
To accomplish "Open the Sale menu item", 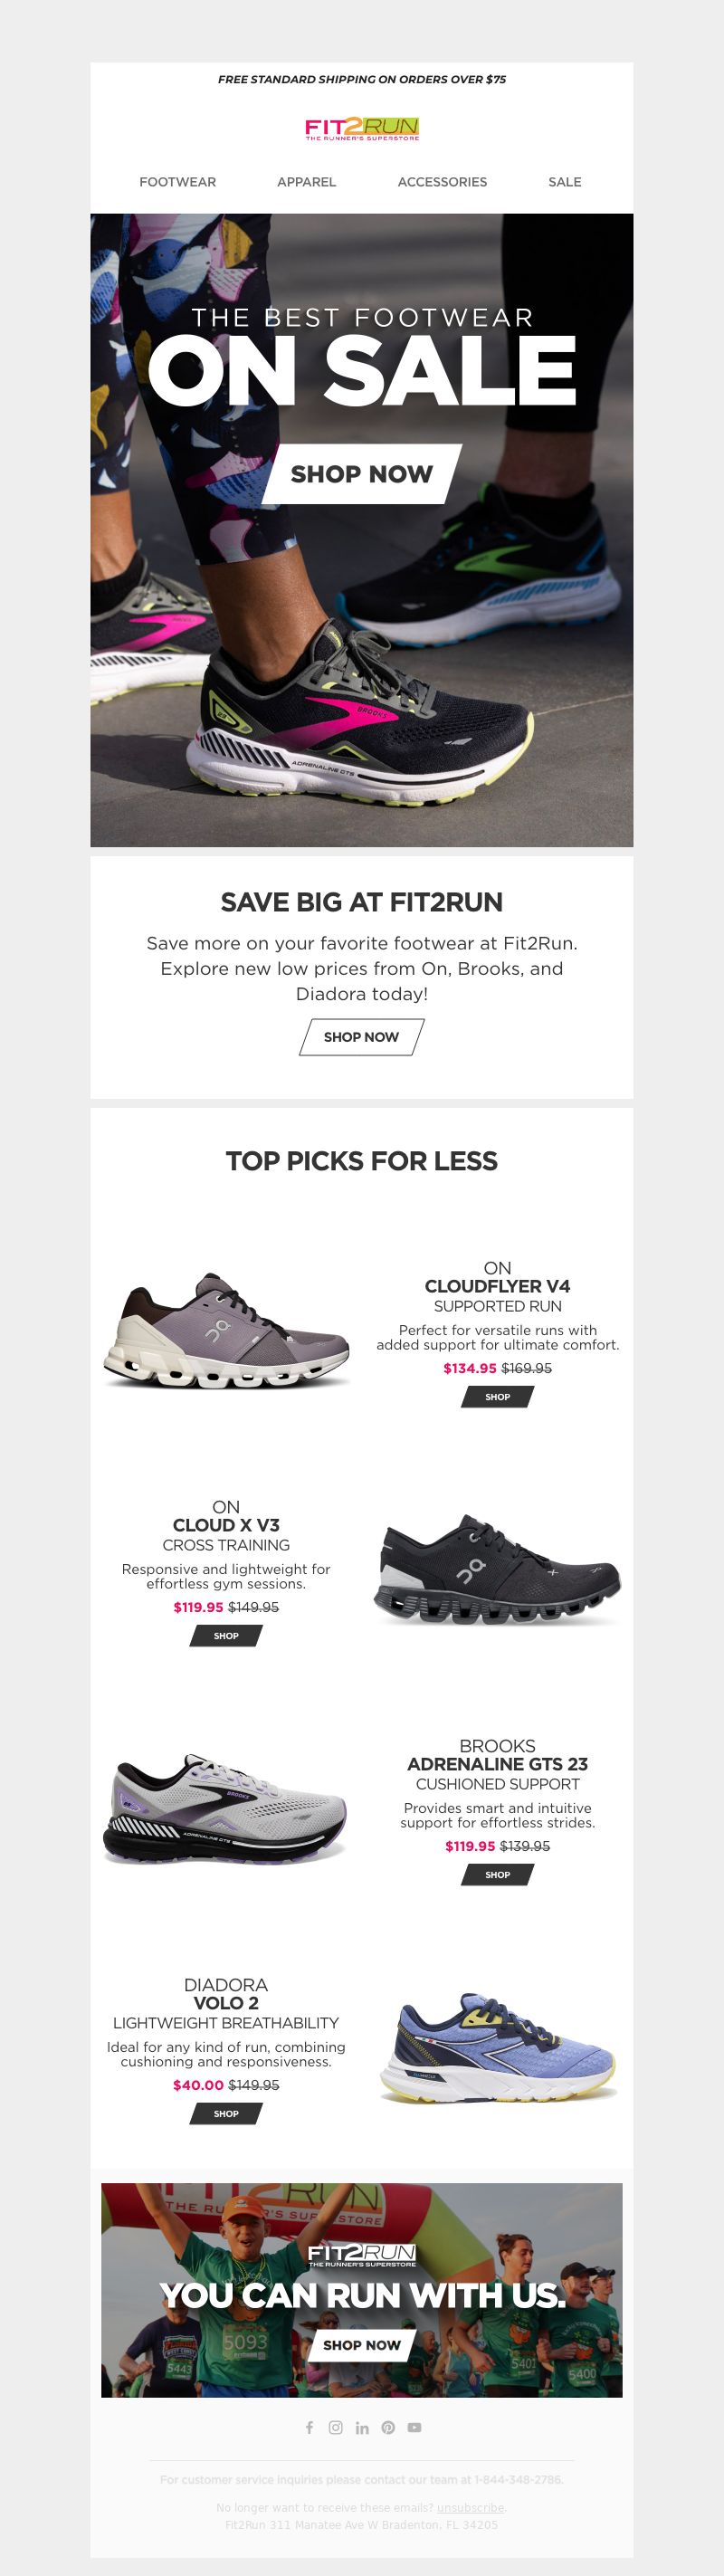I will (565, 182).
